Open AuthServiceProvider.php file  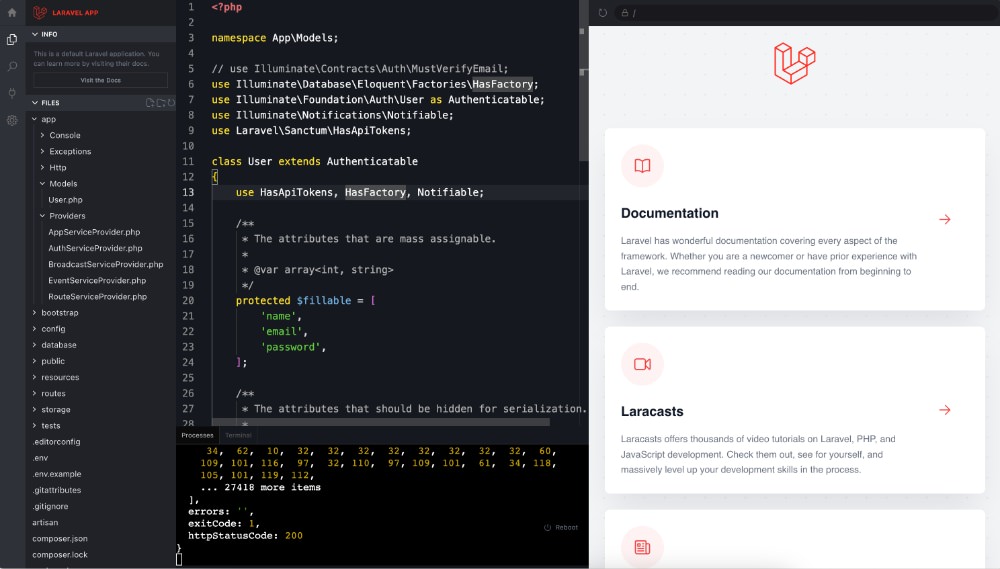pyautogui.click(x=95, y=248)
